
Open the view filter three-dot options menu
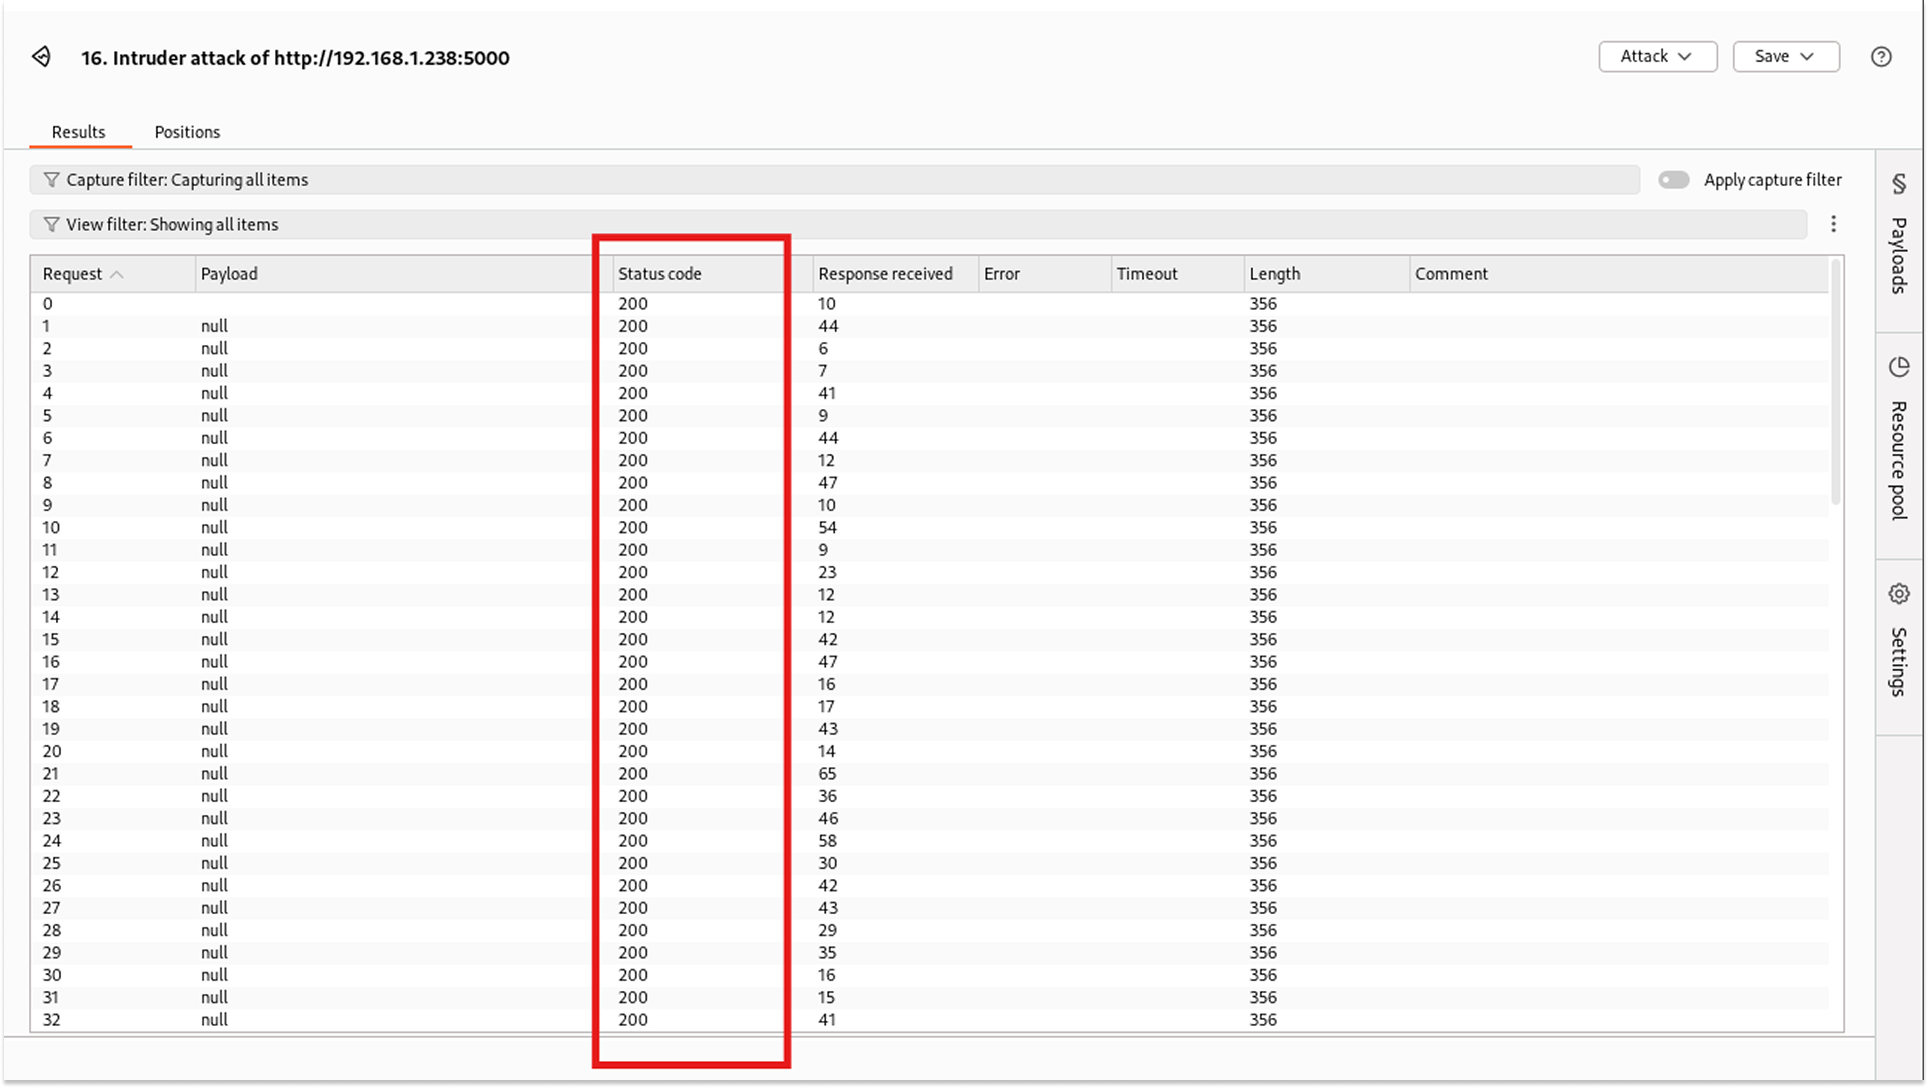coord(1834,223)
